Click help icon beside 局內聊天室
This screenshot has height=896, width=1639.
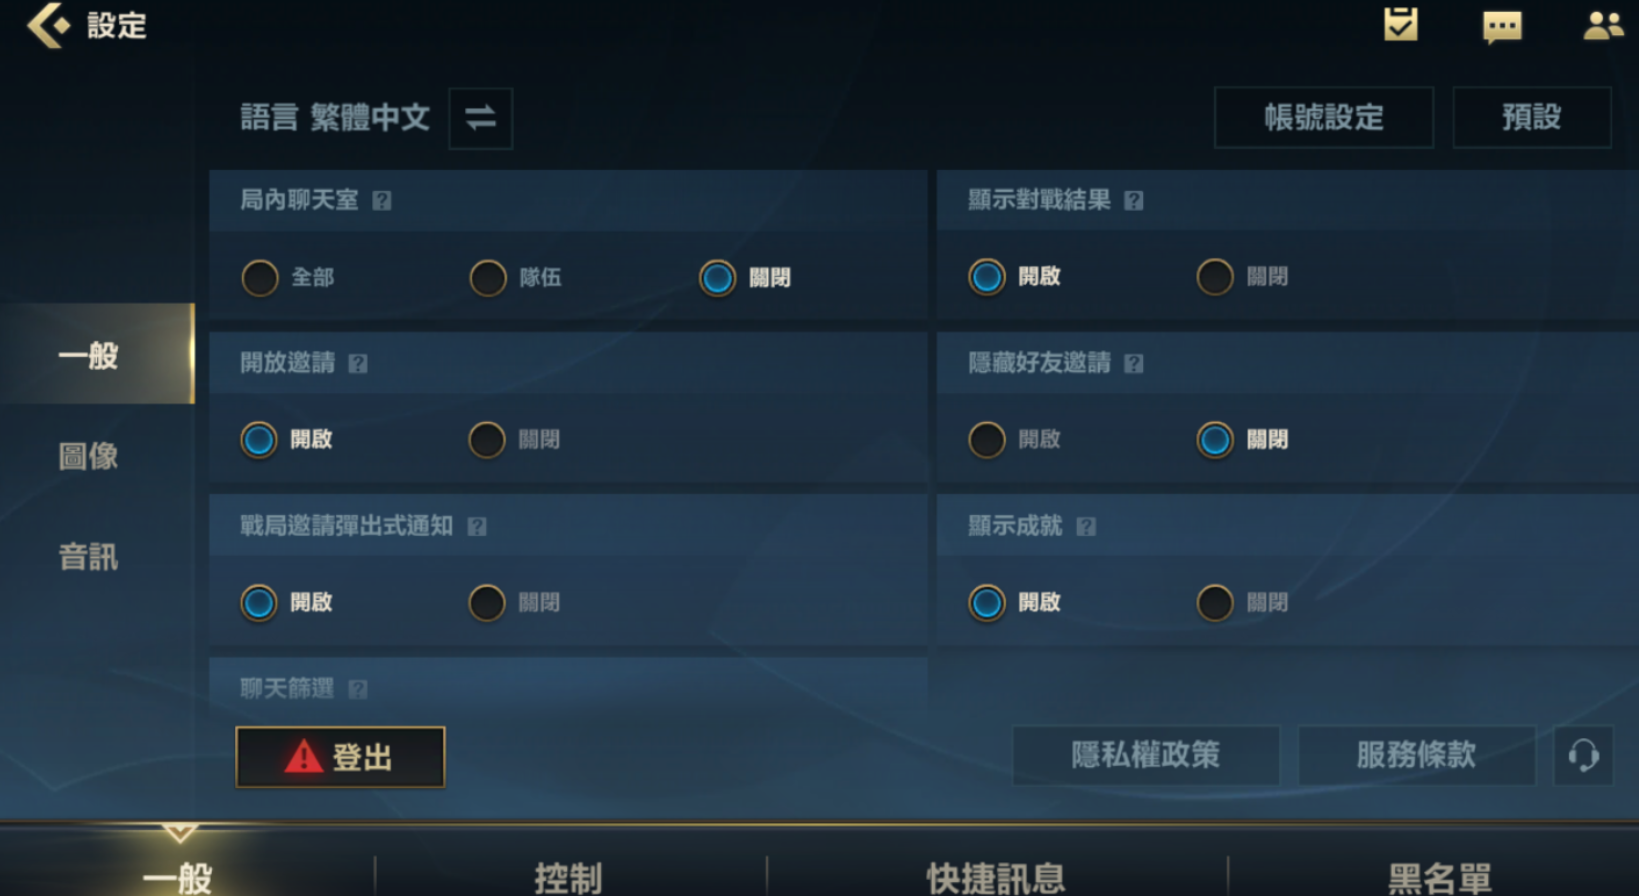click(382, 201)
